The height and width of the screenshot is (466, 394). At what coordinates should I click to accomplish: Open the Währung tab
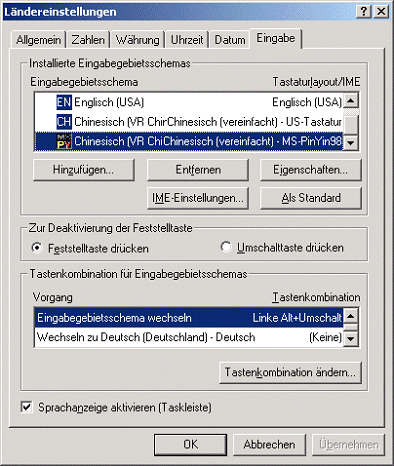[137, 40]
